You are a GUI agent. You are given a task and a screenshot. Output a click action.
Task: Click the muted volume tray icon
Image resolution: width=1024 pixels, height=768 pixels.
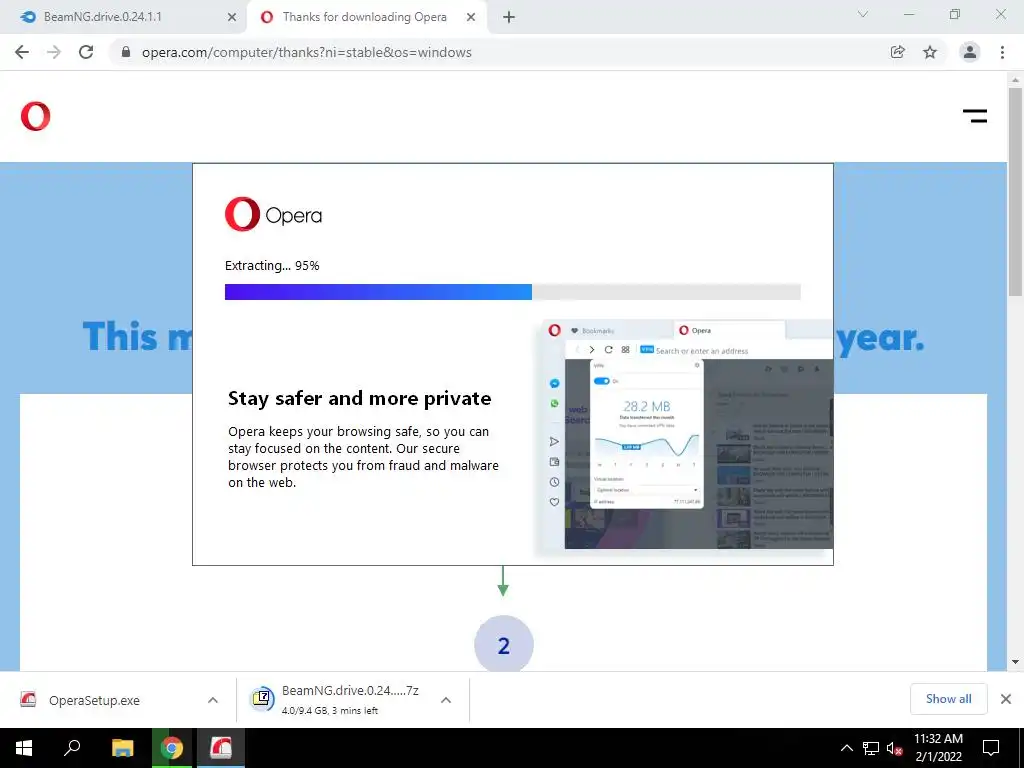895,748
